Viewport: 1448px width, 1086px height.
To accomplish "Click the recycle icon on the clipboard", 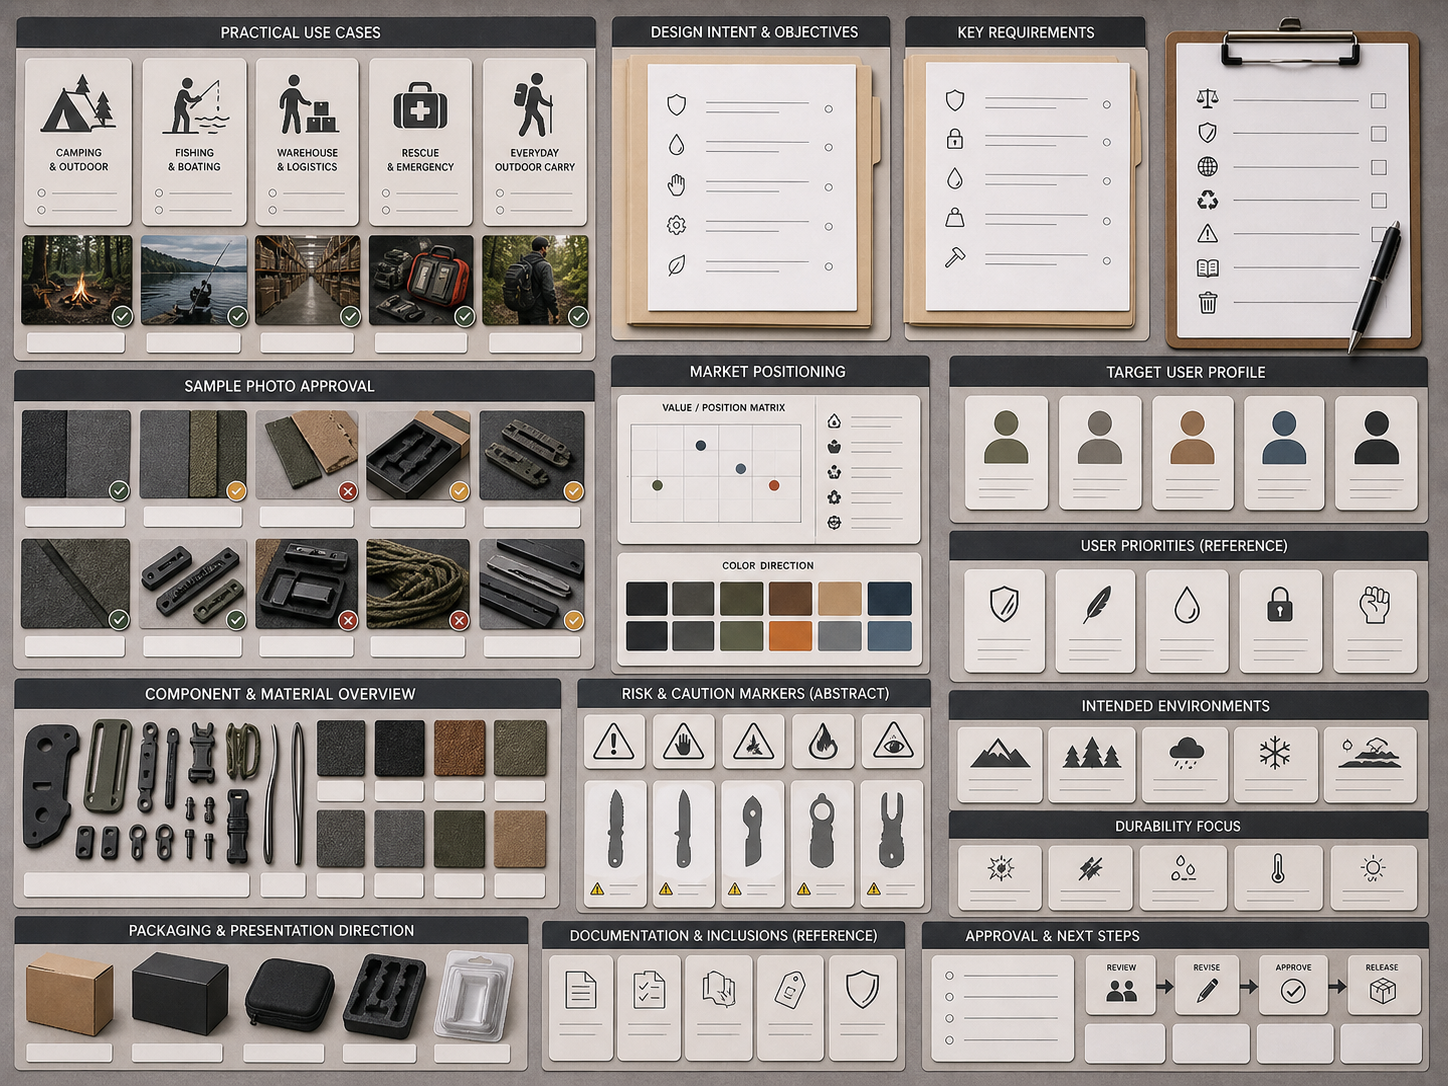I will click(x=1208, y=200).
